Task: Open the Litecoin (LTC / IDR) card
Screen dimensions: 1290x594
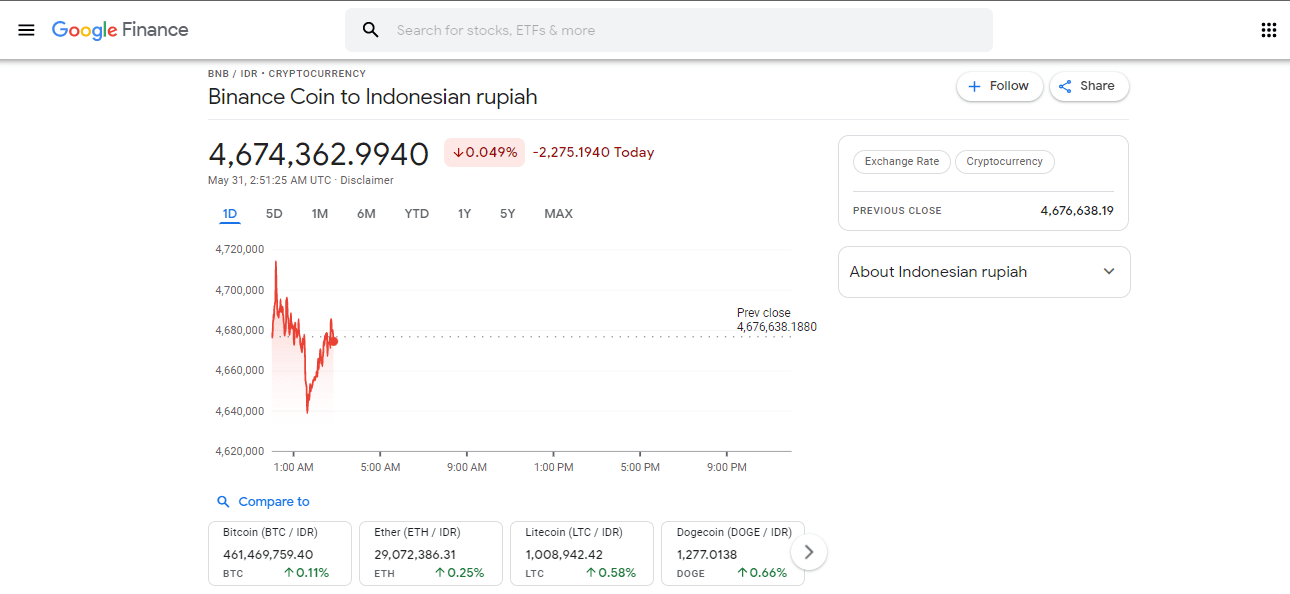Action: (582, 553)
